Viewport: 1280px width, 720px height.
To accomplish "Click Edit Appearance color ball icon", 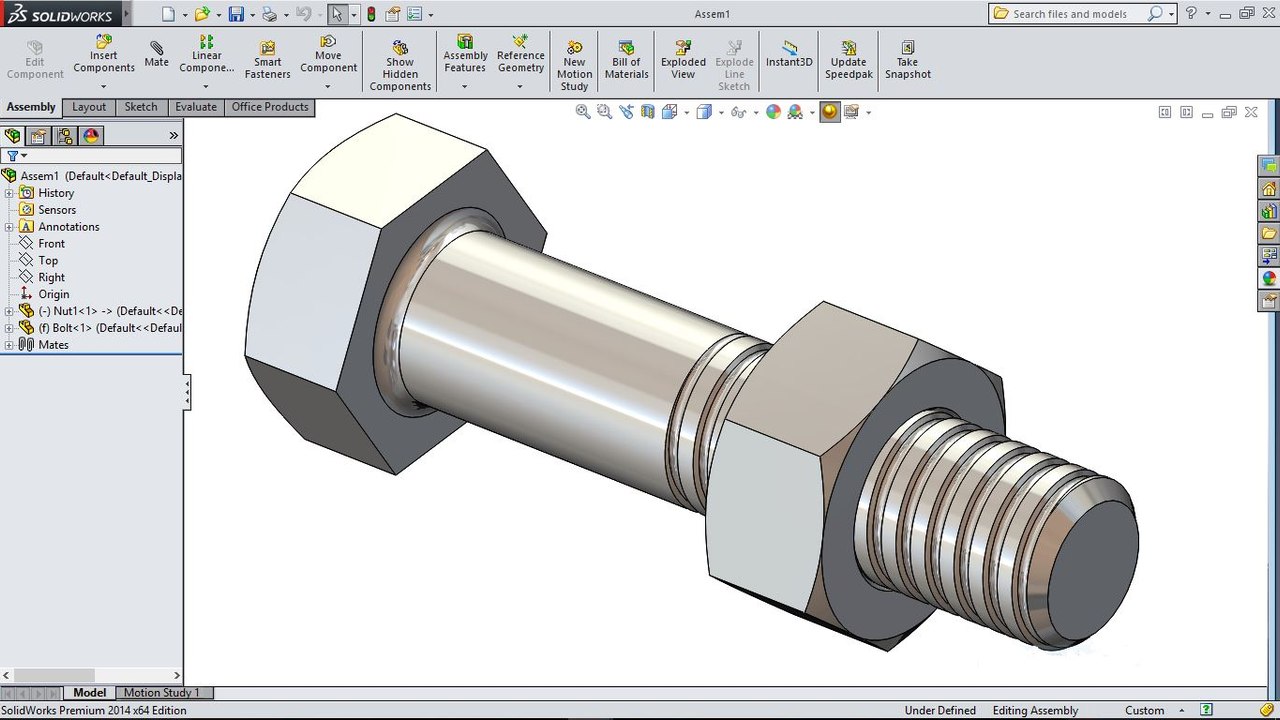I will point(773,112).
